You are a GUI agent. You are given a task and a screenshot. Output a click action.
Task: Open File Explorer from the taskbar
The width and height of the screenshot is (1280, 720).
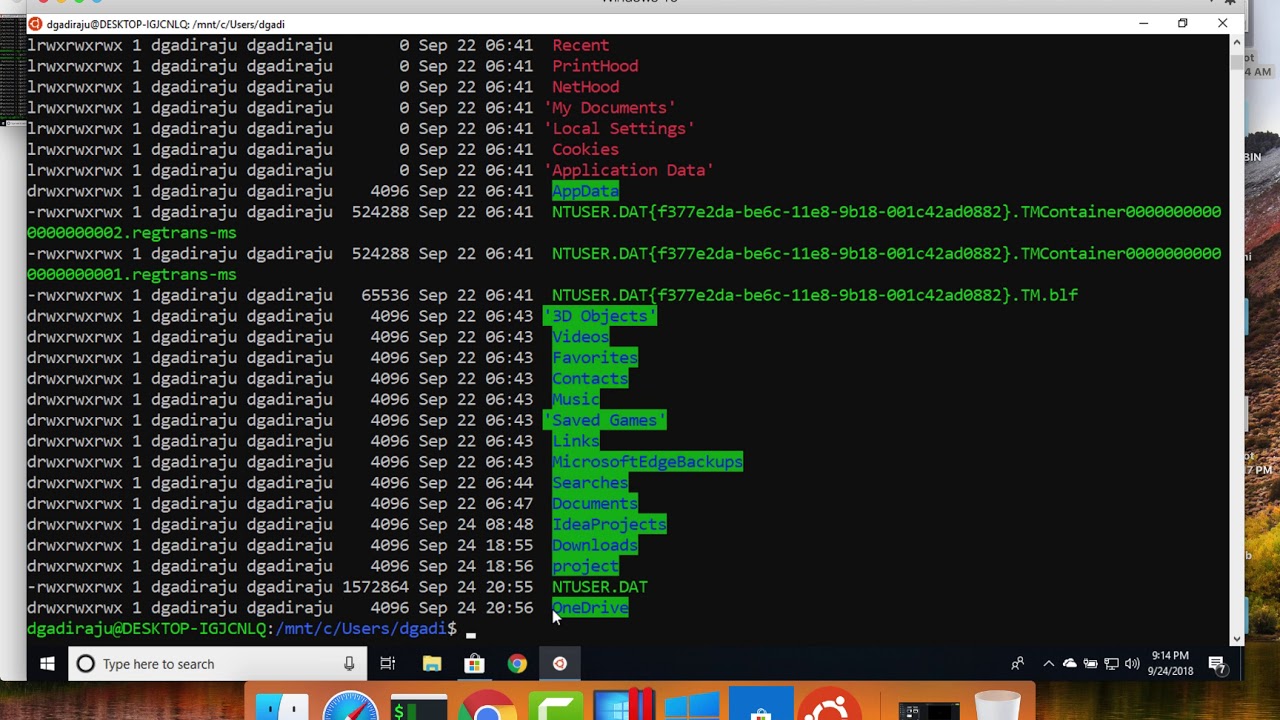(431, 664)
